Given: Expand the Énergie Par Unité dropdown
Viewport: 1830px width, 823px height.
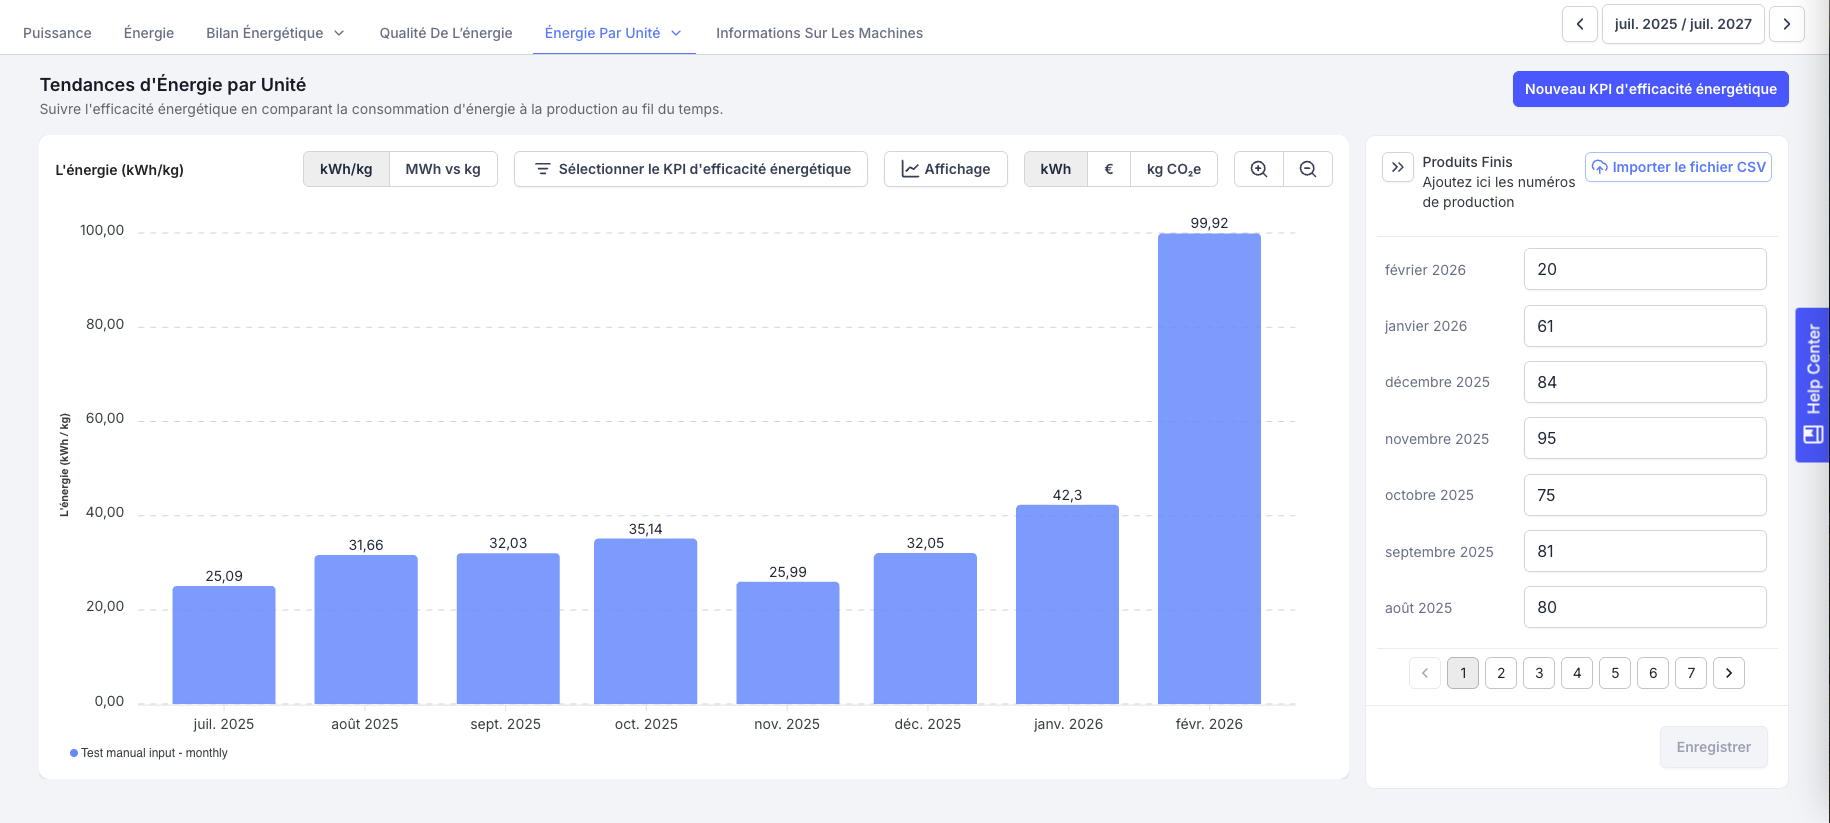Looking at the screenshot, I should (613, 33).
